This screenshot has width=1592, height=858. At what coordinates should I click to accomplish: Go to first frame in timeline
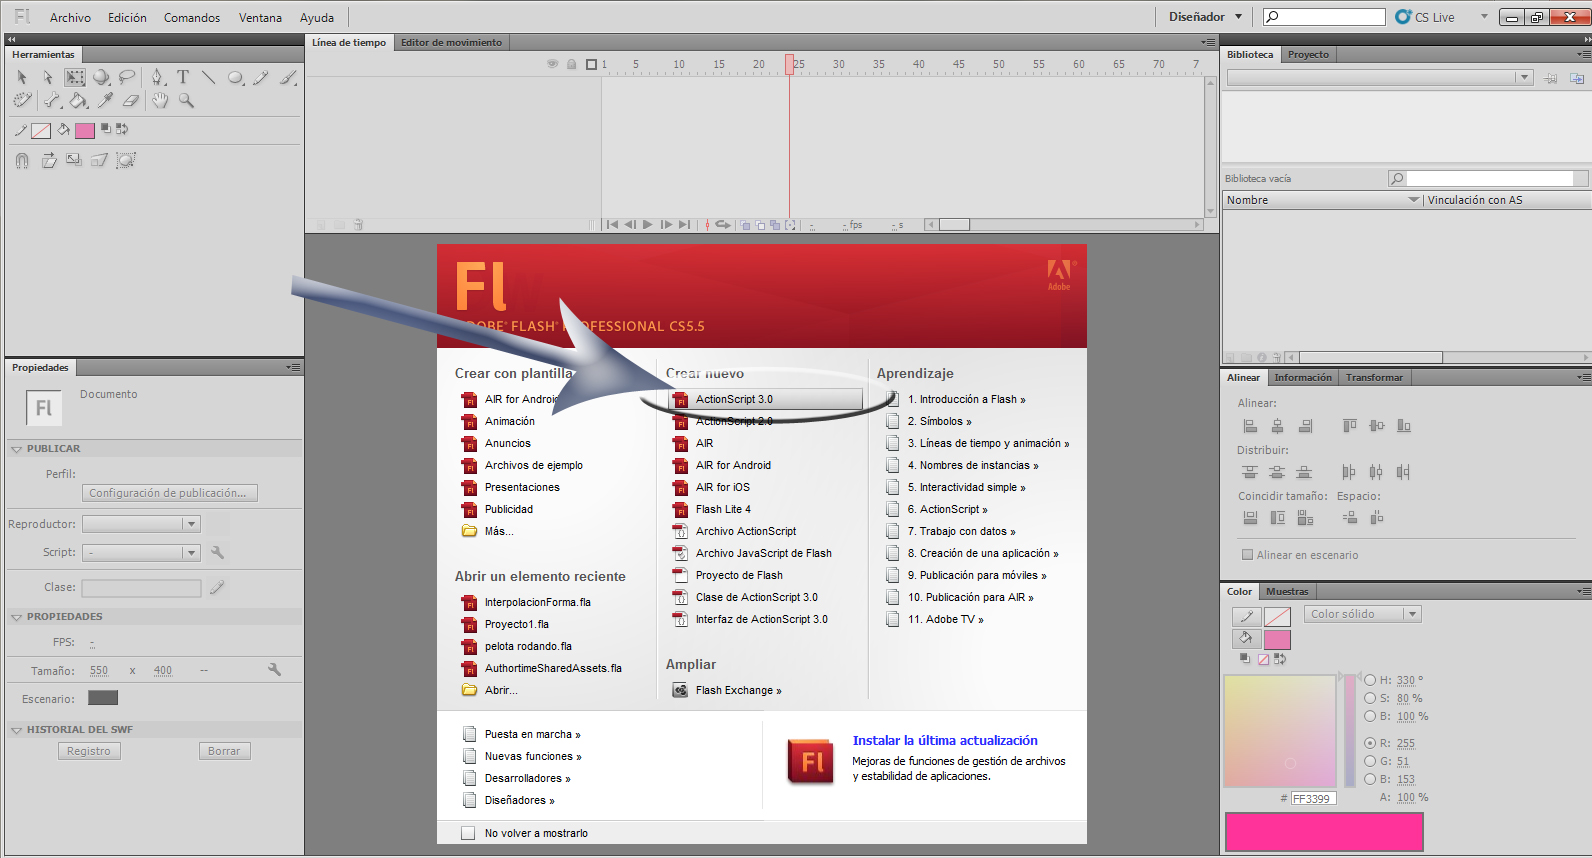point(612,225)
